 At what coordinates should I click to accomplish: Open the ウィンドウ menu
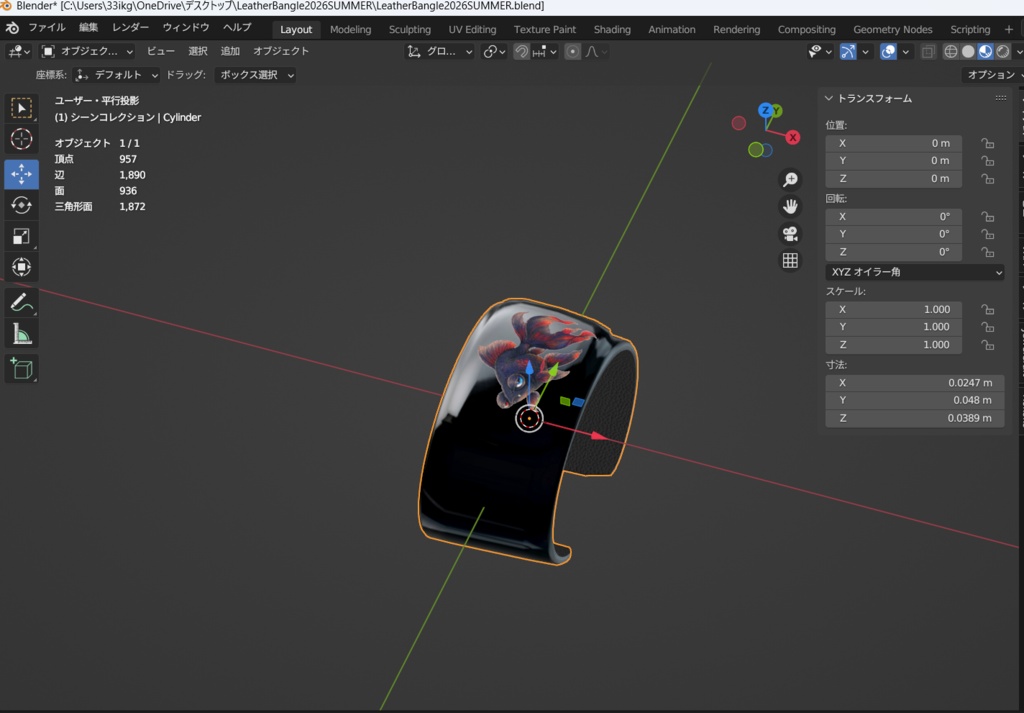click(185, 28)
